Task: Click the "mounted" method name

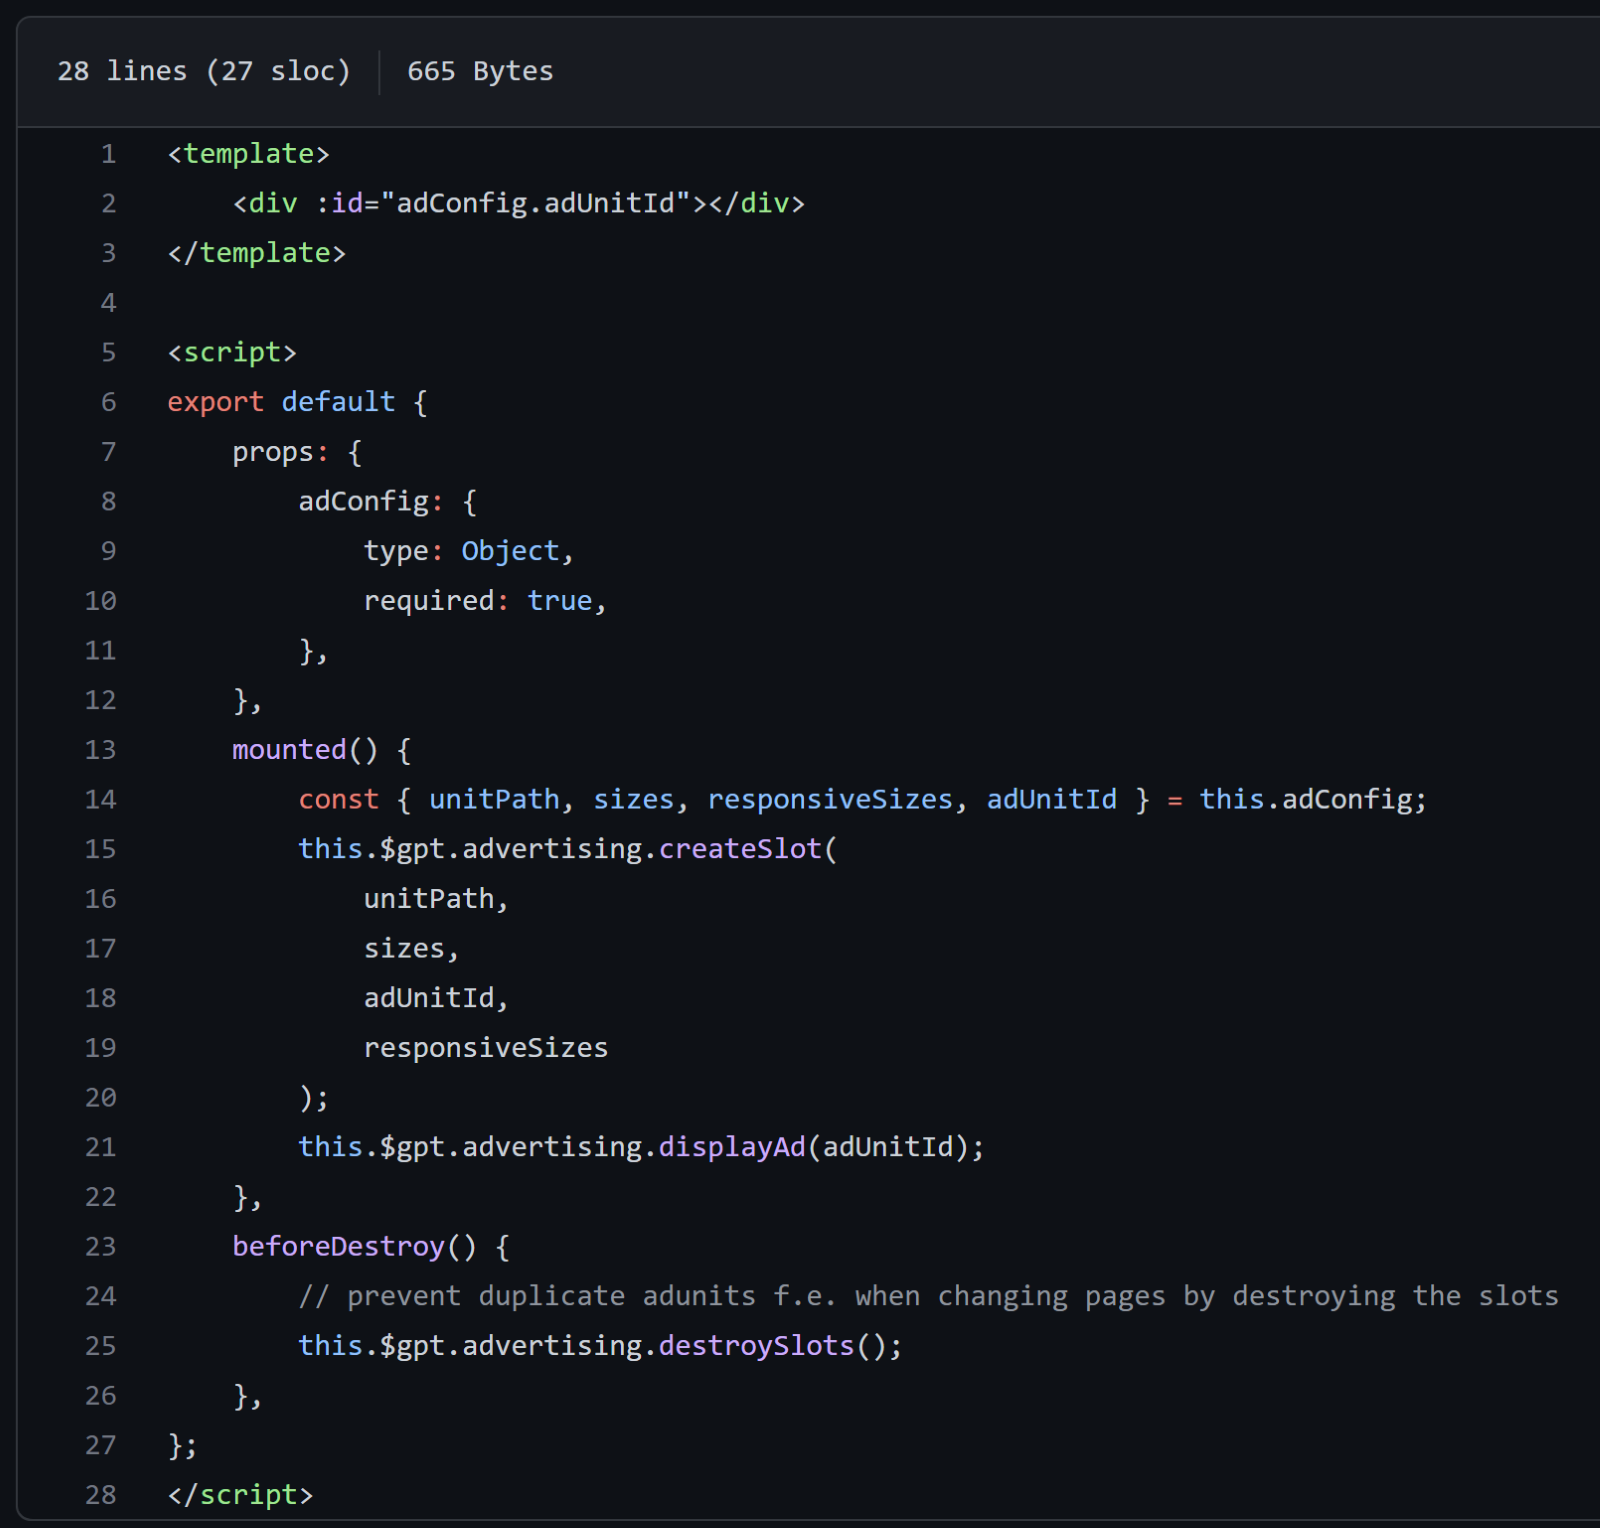Action: tap(289, 750)
